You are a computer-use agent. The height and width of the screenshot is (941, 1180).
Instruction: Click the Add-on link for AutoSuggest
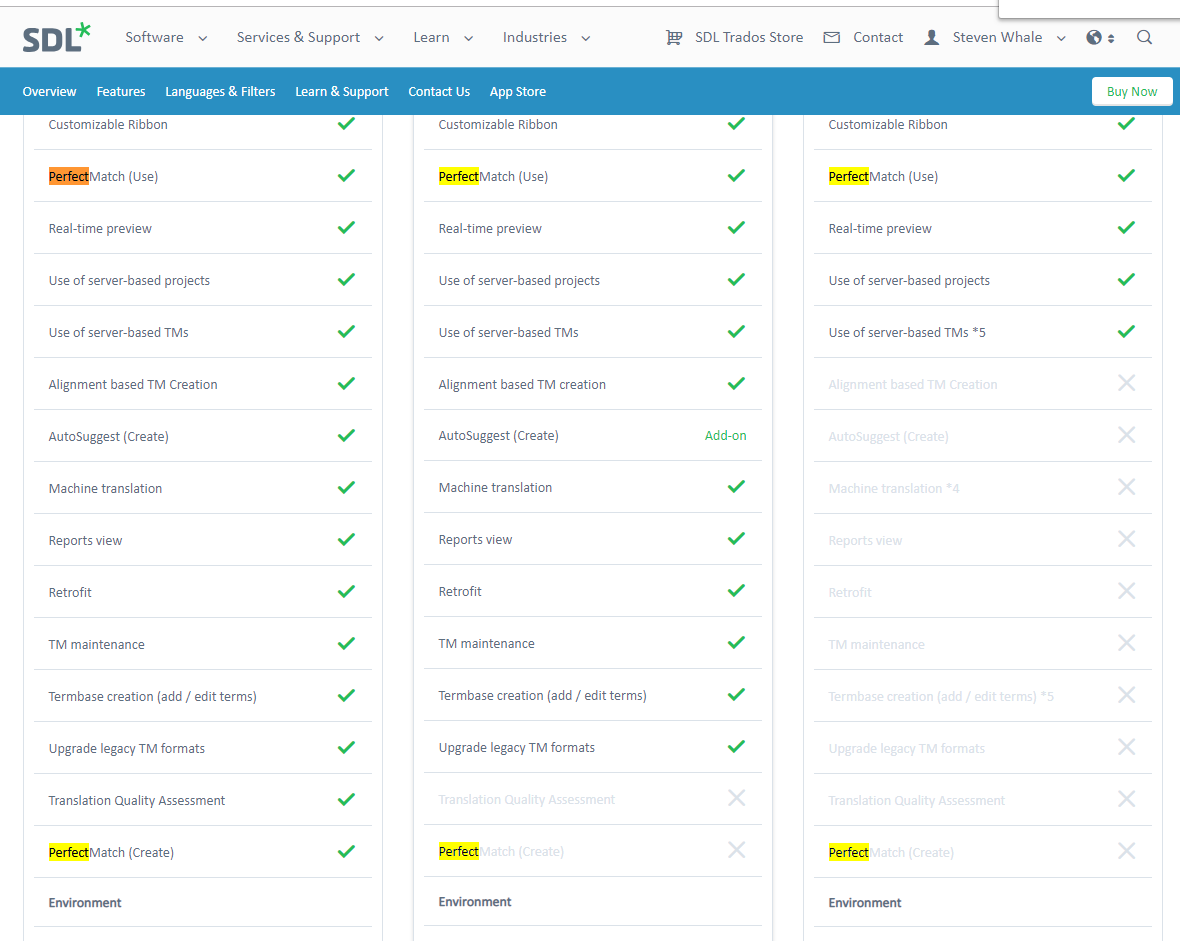[x=725, y=436]
